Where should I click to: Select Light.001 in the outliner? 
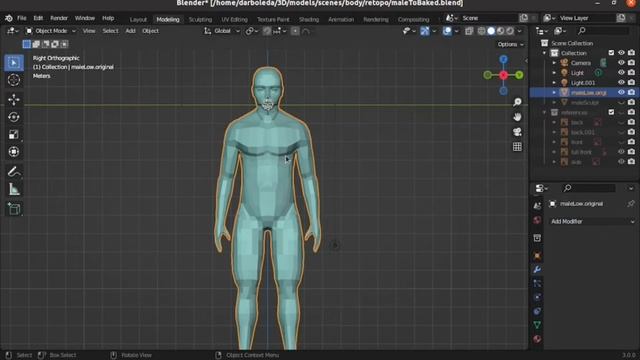pos(583,83)
